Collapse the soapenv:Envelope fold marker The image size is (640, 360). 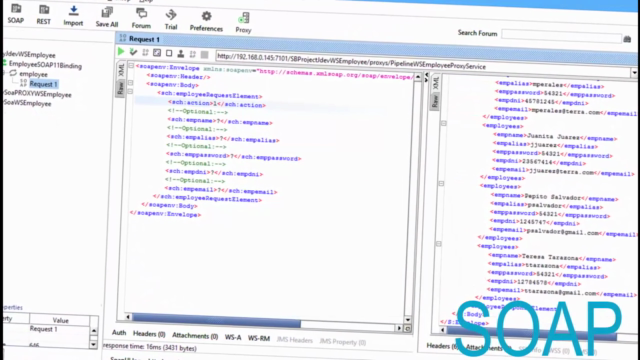coord(131,65)
